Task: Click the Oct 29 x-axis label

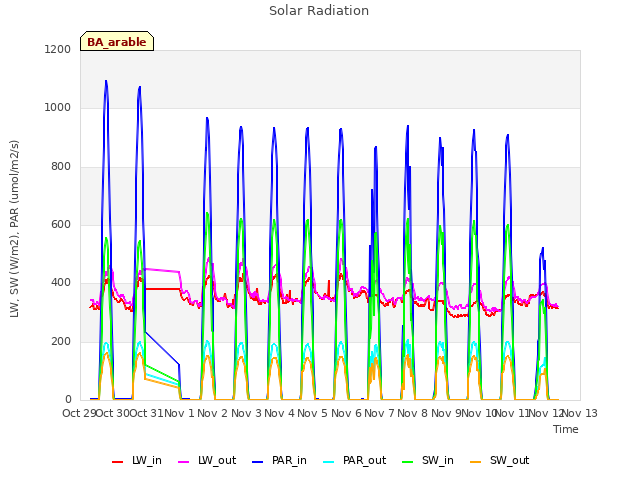Action: (79, 413)
